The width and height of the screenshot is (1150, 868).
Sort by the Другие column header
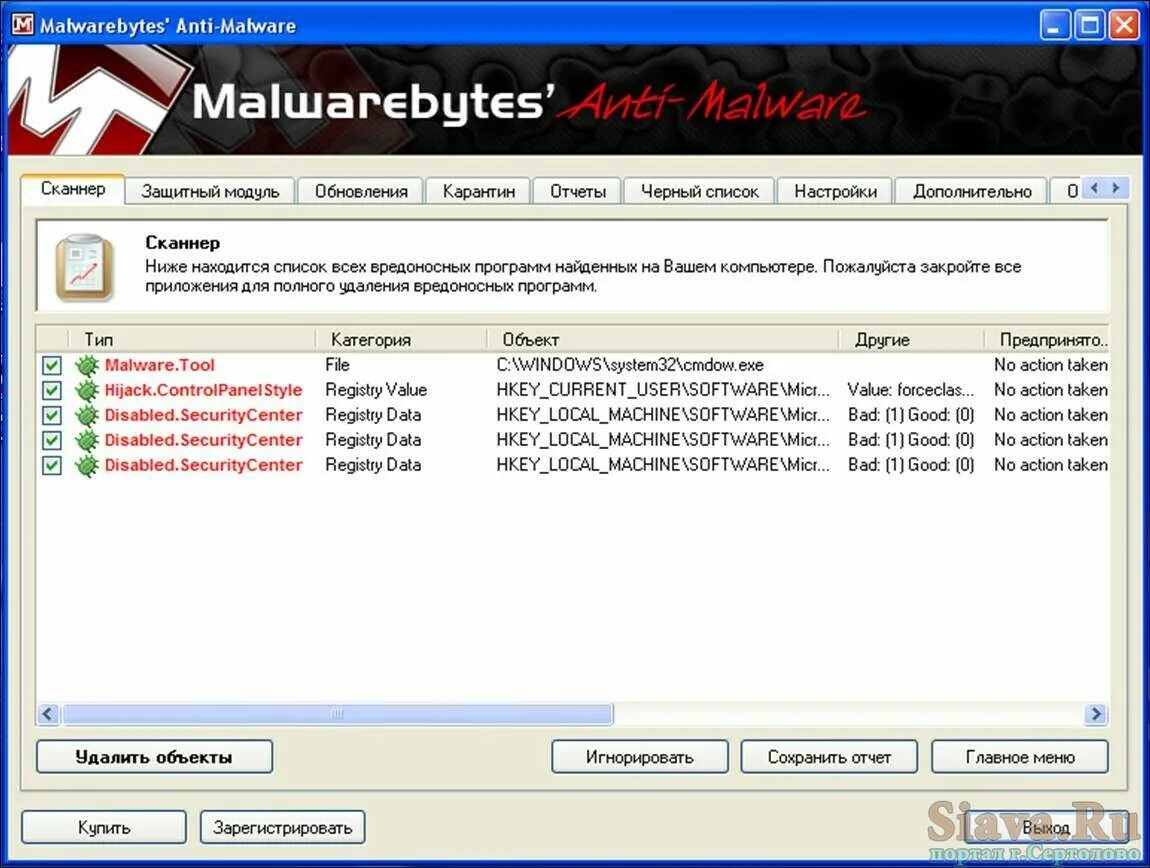(912, 340)
